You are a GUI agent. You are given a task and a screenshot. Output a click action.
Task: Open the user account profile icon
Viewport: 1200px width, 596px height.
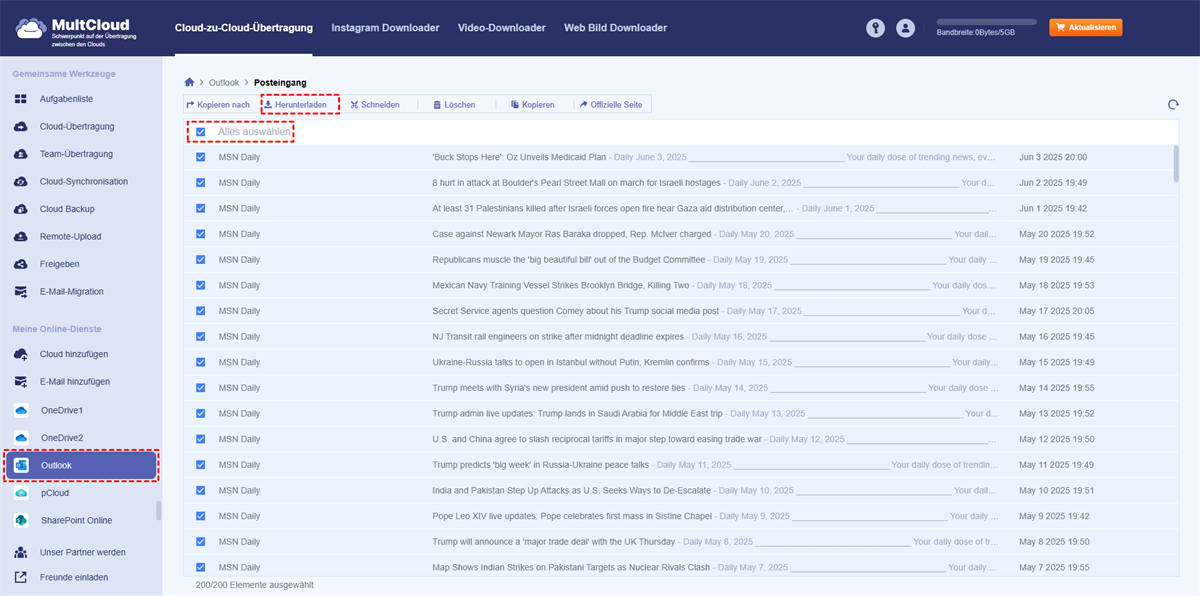click(x=906, y=28)
